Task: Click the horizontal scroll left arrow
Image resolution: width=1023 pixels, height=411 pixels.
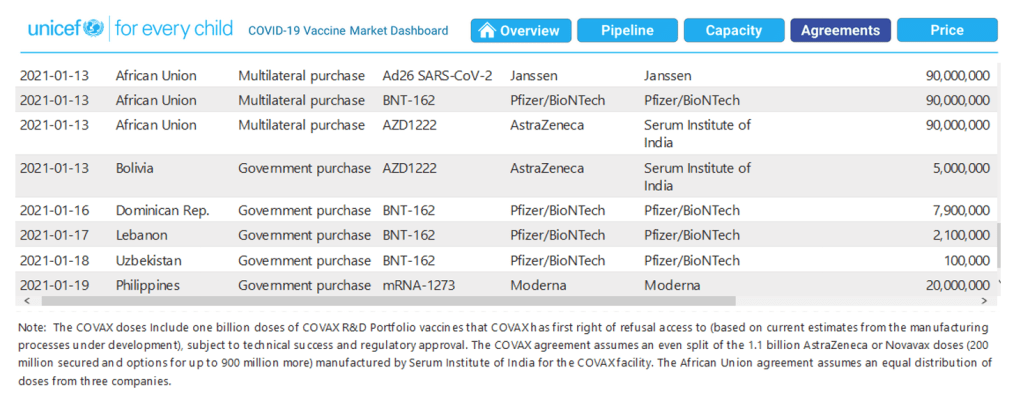Action: tap(25, 300)
